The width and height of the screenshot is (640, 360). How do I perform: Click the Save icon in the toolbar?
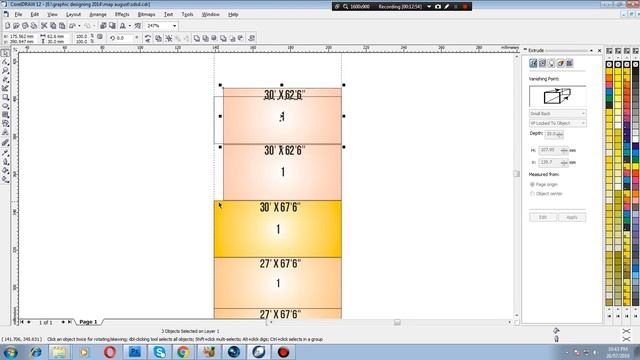click(25, 26)
